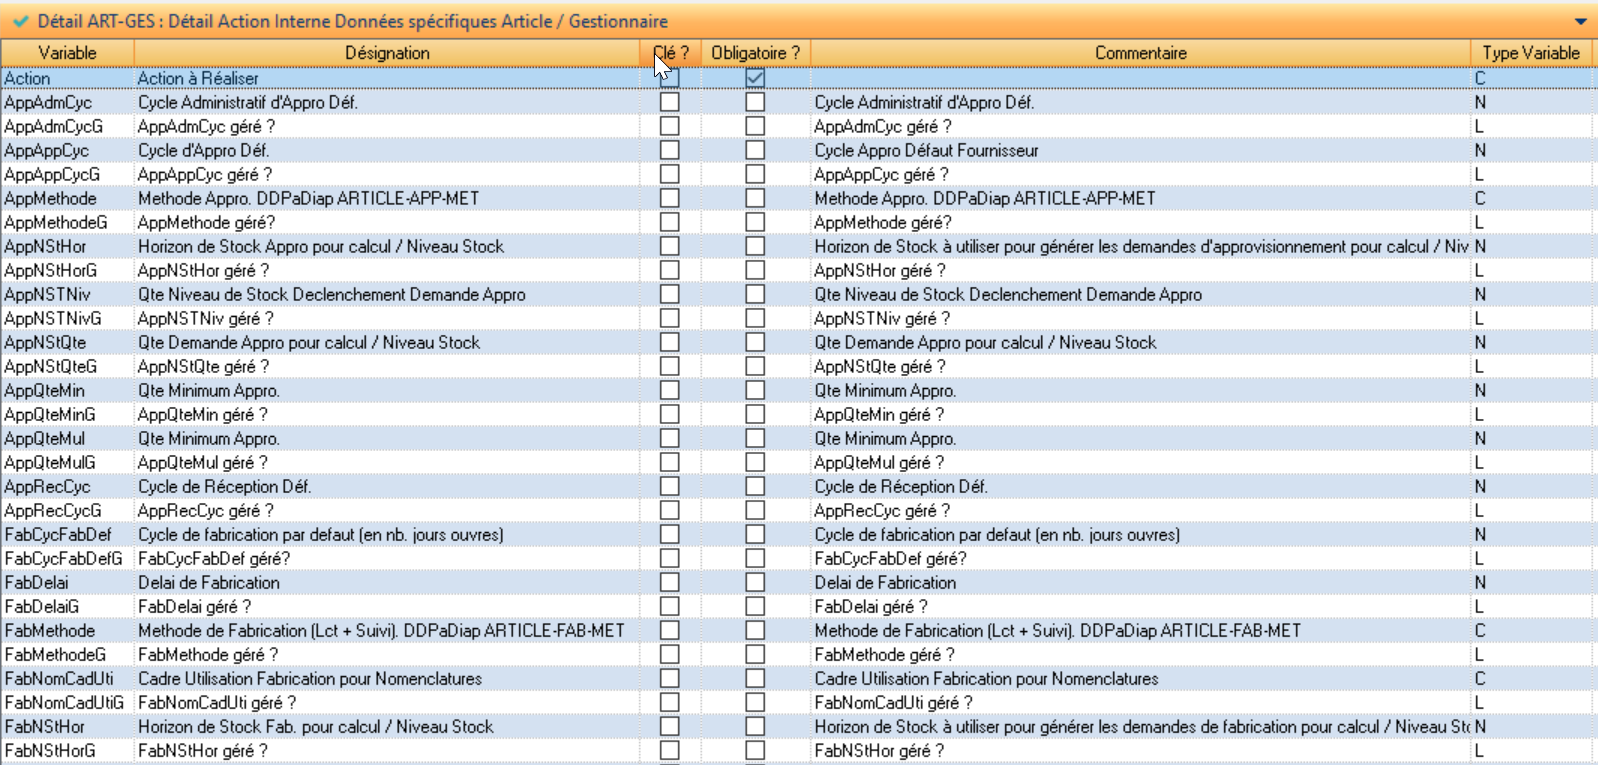Click comment 'Cycle Appro Défaut Fournisseur'
The image size is (1598, 765).
point(926,150)
